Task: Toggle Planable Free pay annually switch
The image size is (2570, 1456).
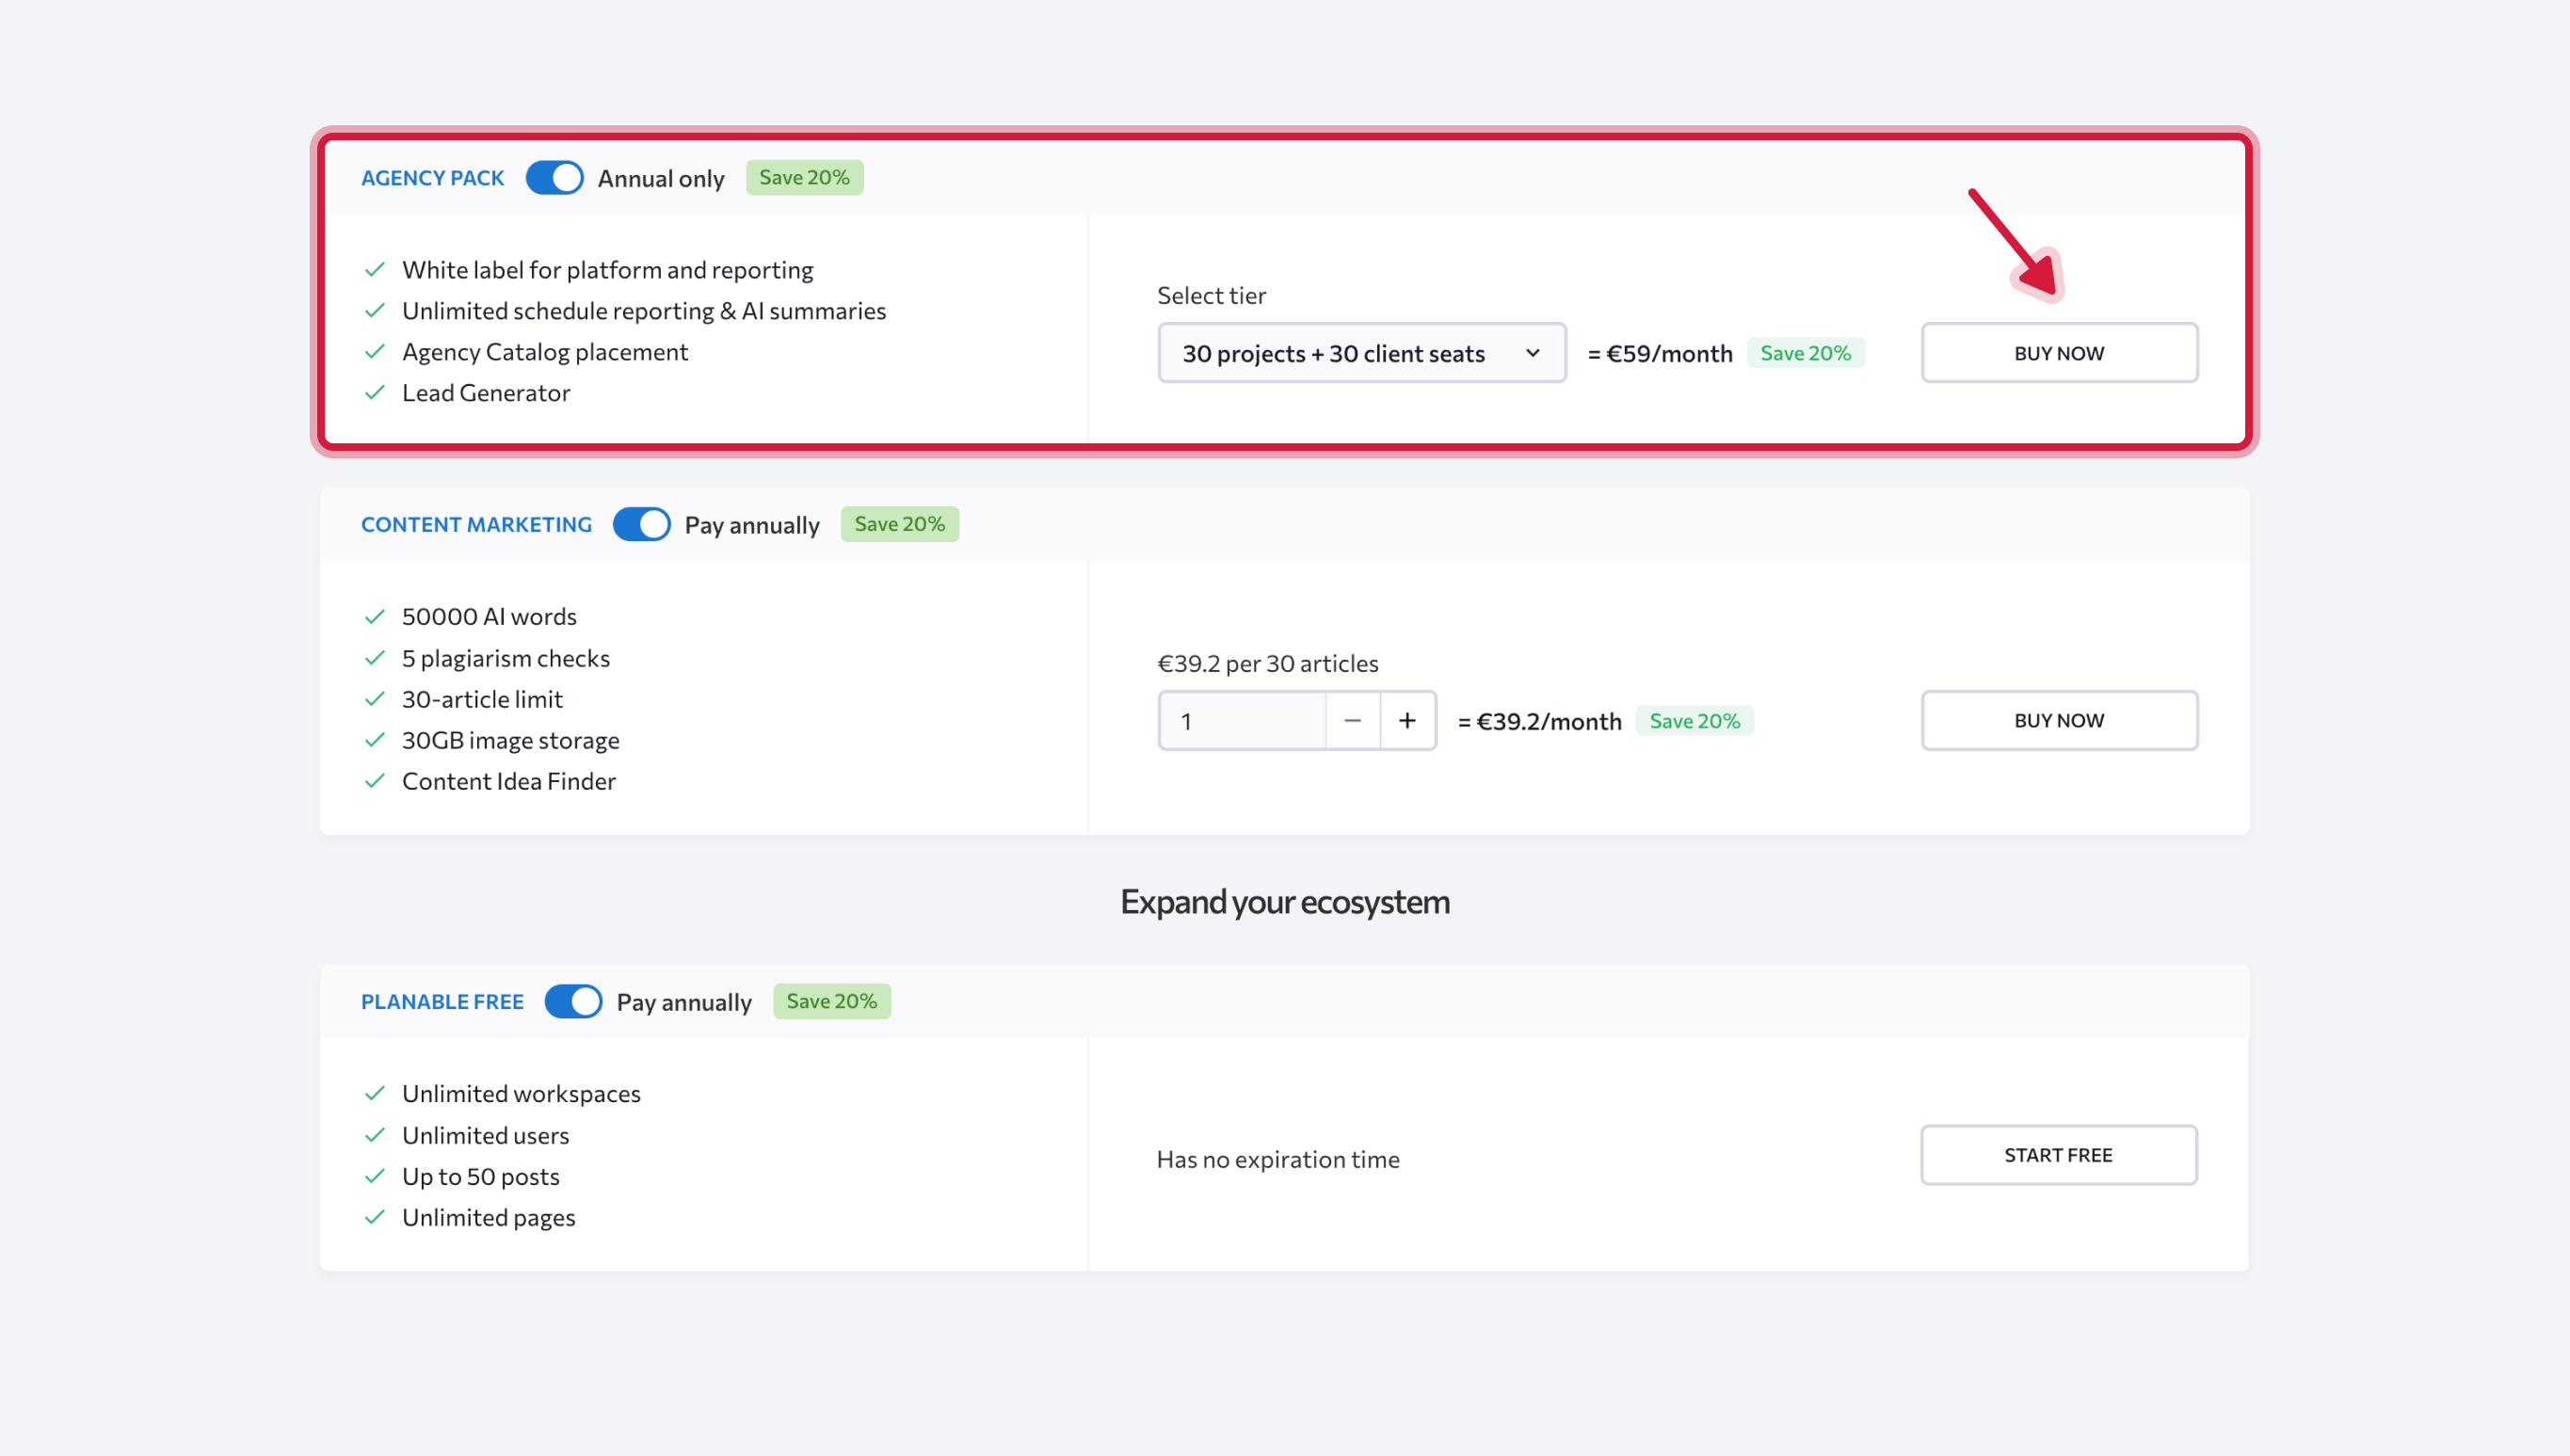Action: tap(573, 1001)
